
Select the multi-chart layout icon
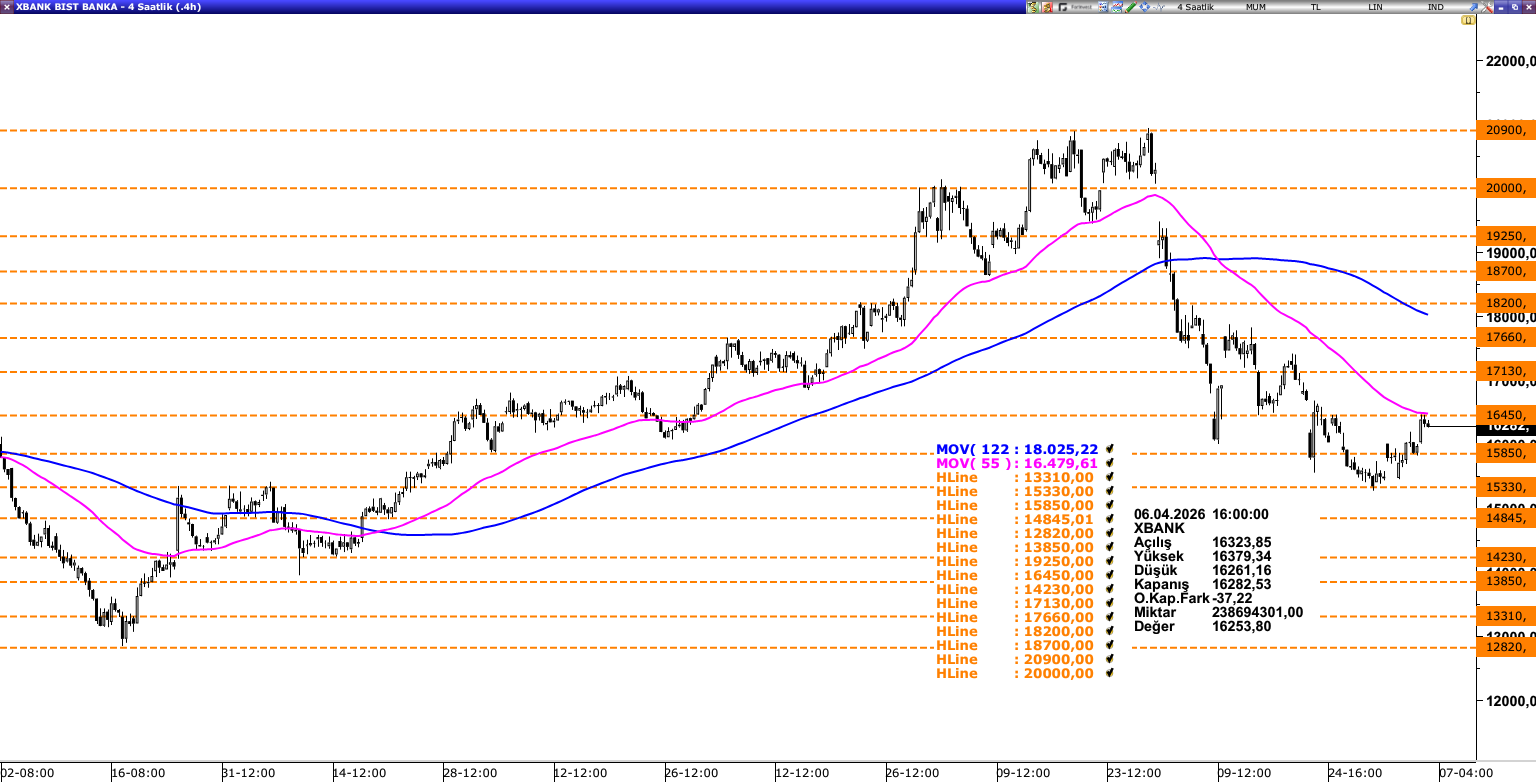click(1116, 6)
